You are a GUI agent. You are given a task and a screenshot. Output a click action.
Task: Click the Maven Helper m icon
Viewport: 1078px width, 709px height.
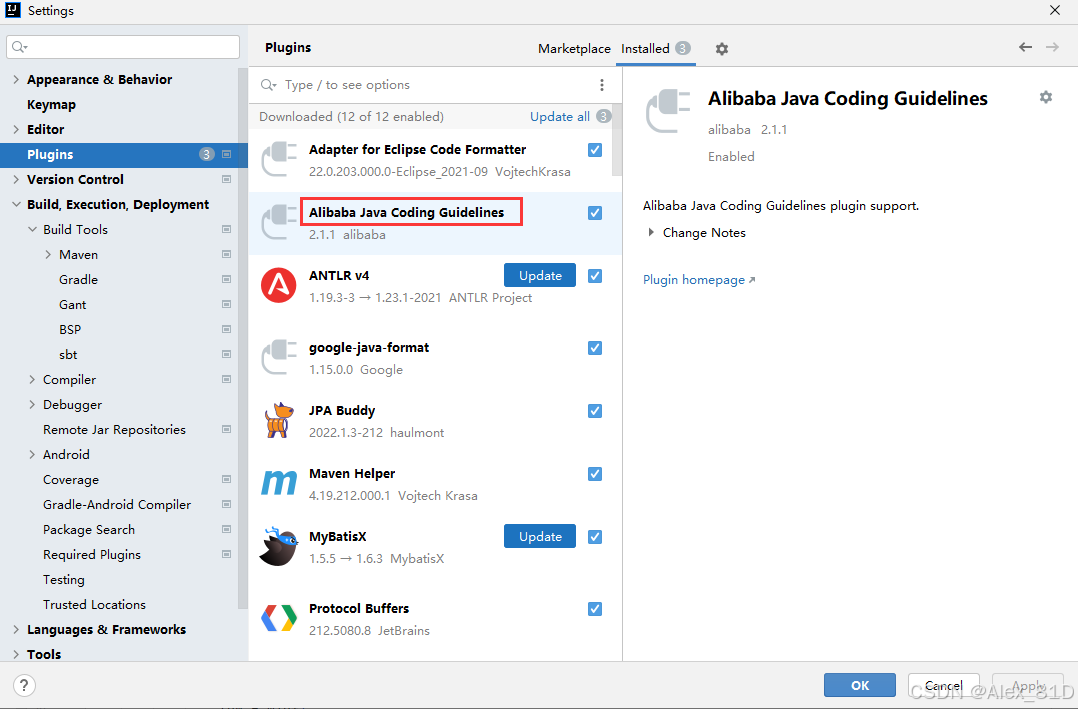click(278, 483)
